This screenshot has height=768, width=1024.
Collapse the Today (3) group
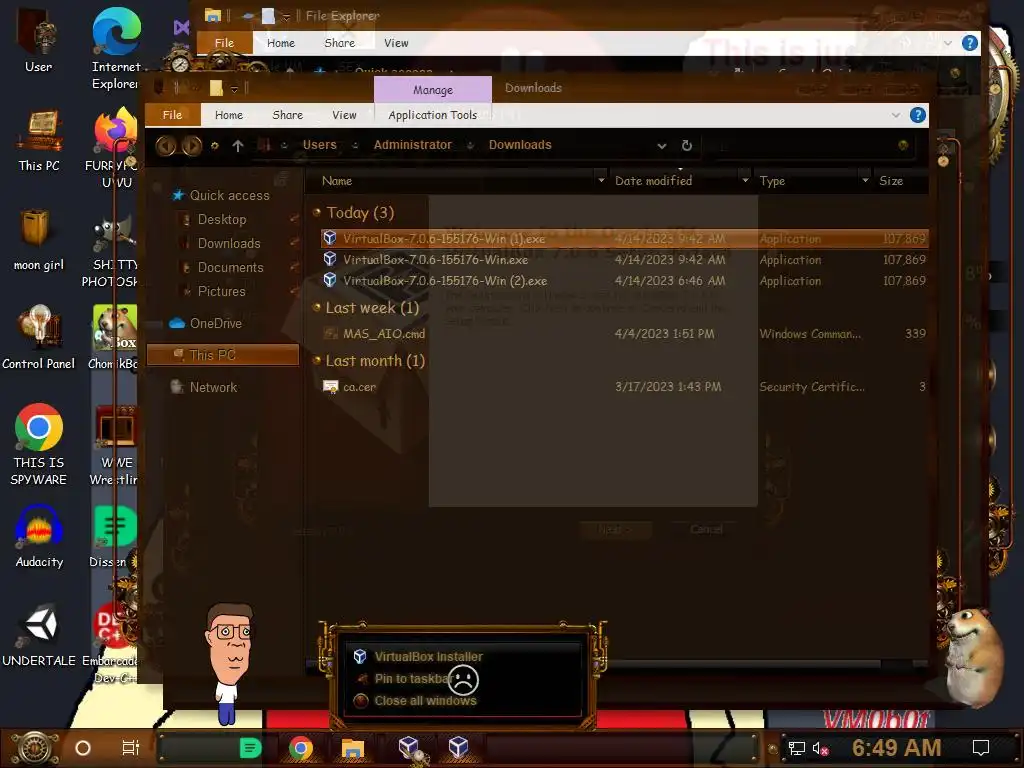pyautogui.click(x=317, y=212)
